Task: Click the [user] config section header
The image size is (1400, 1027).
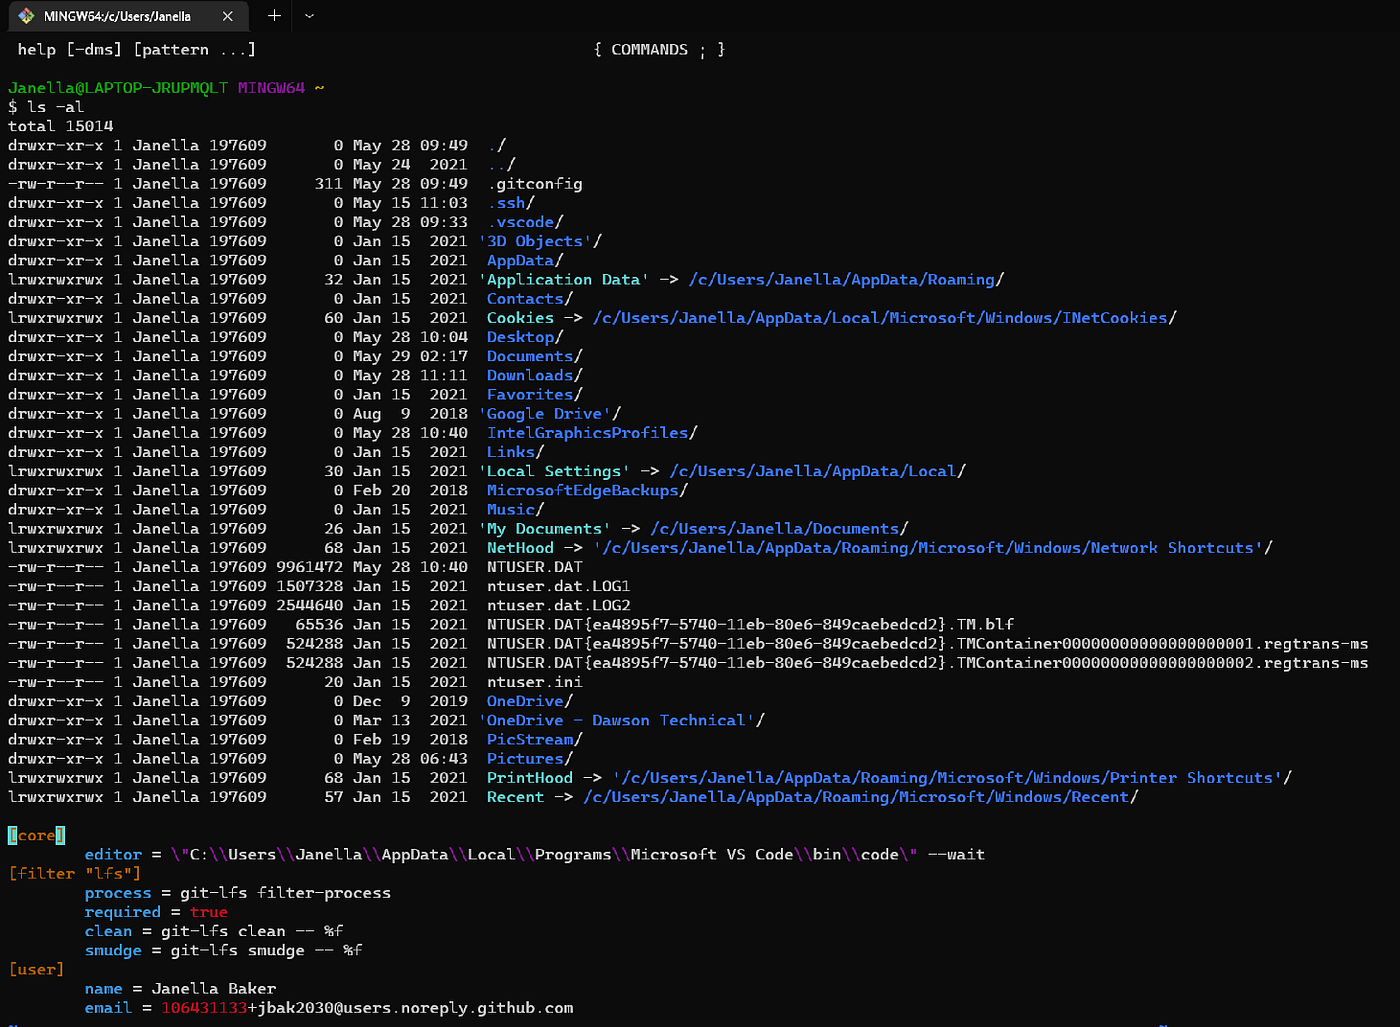Action: [x=37, y=969]
